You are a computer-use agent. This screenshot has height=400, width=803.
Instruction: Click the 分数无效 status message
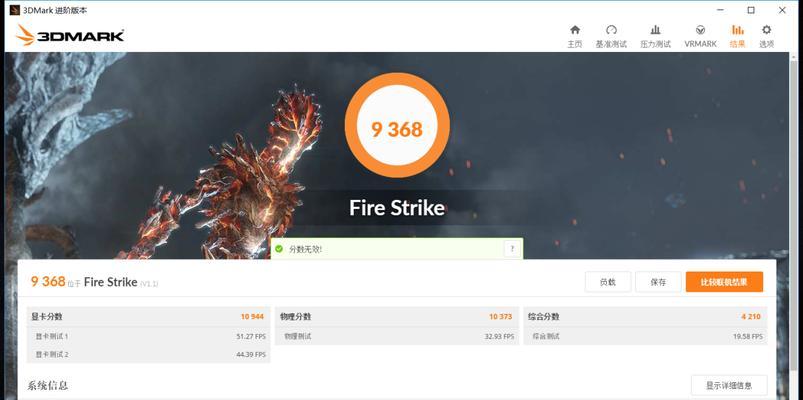point(305,249)
